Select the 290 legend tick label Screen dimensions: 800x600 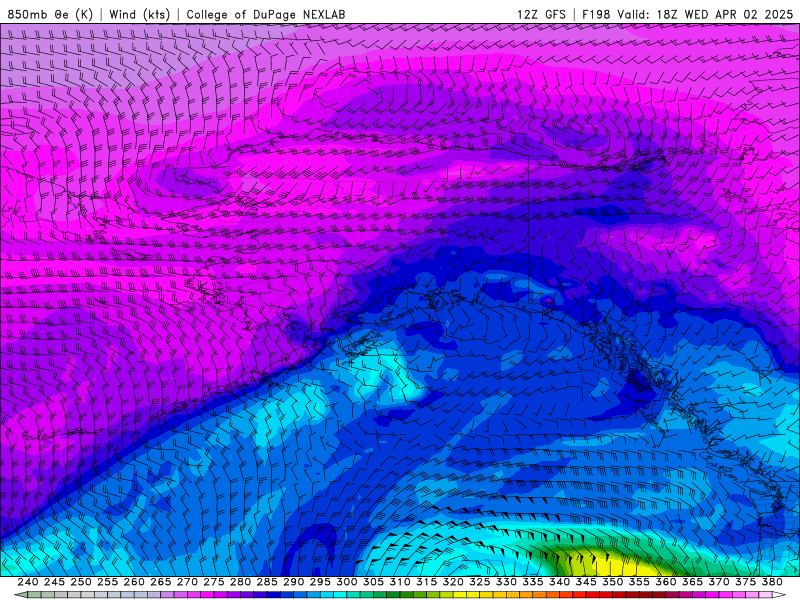tap(293, 582)
